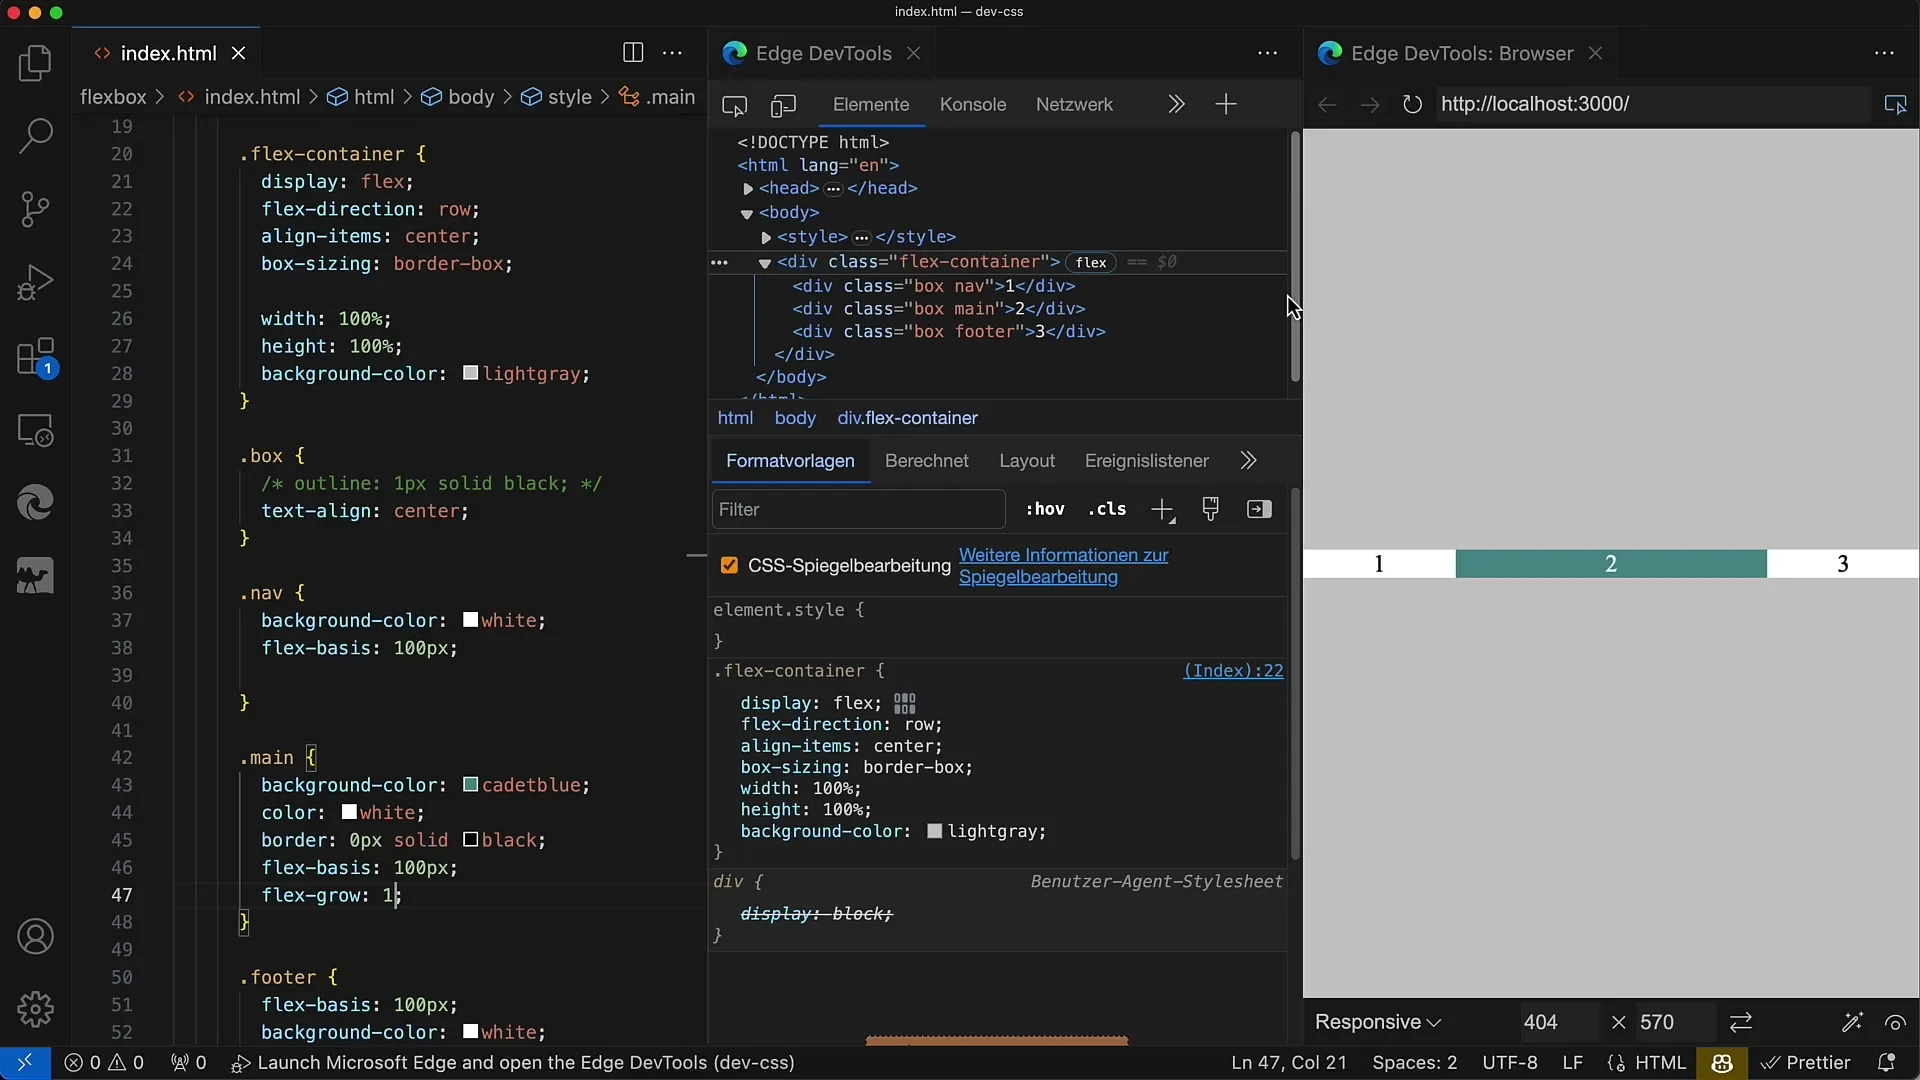Open the (Index):22 source link
Screen dimensions: 1920x1080
pyautogui.click(x=1233, y=671)
